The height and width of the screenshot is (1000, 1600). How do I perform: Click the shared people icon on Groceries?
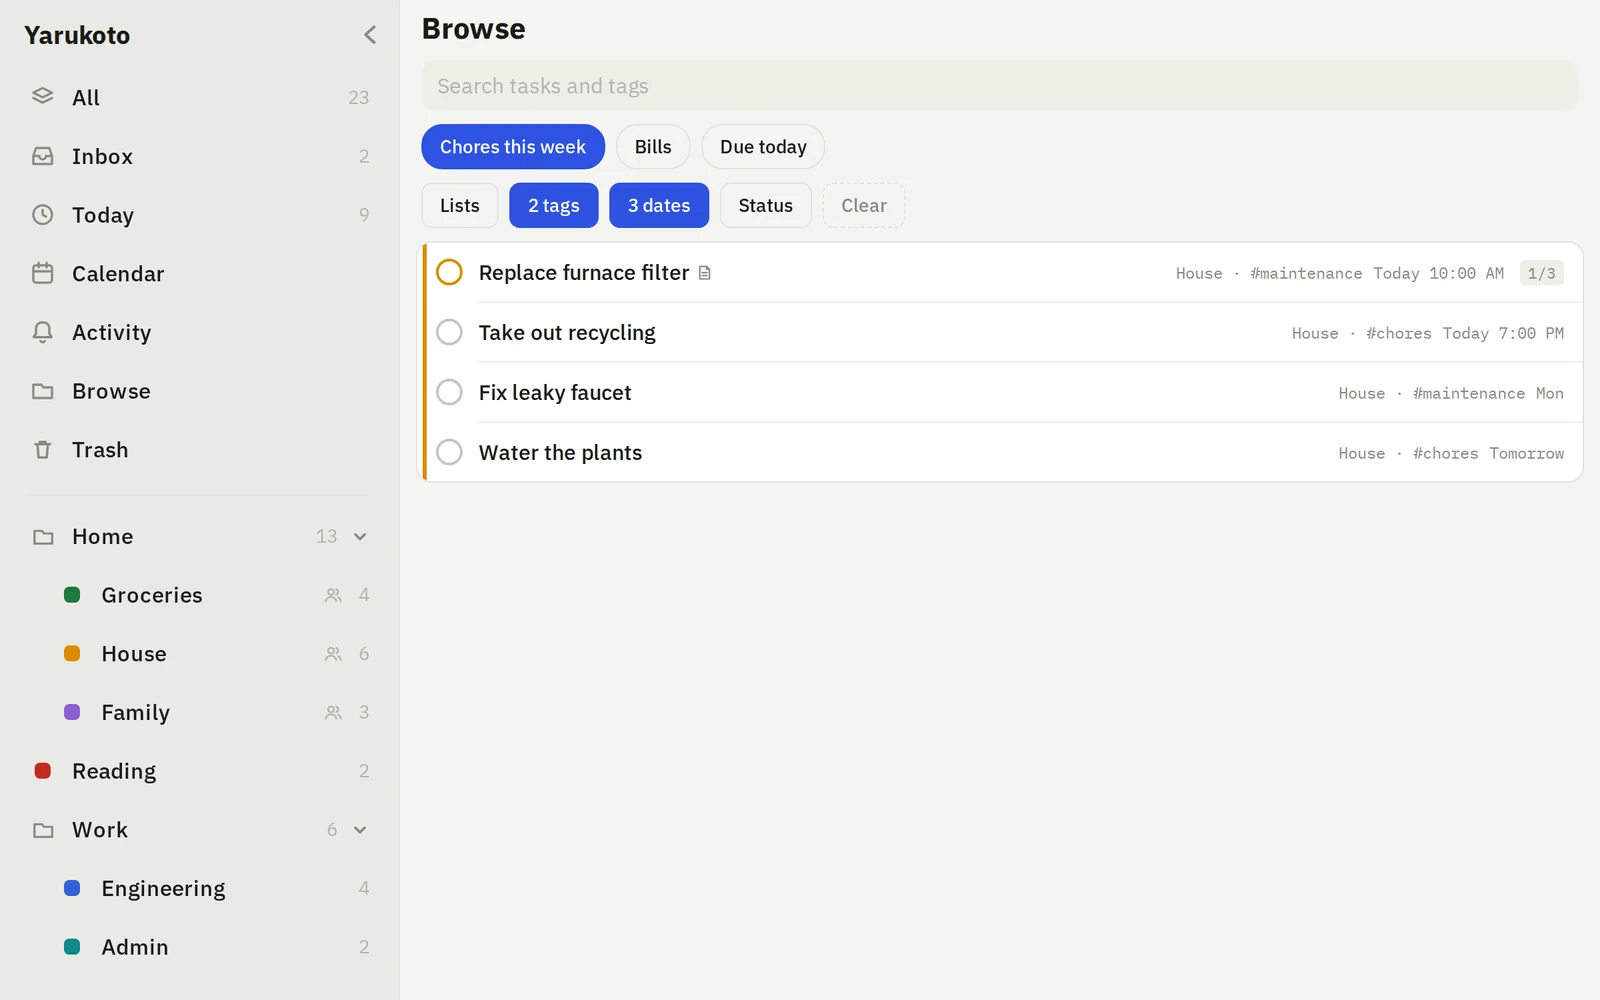pyautogui.click(x=333, y=595)
